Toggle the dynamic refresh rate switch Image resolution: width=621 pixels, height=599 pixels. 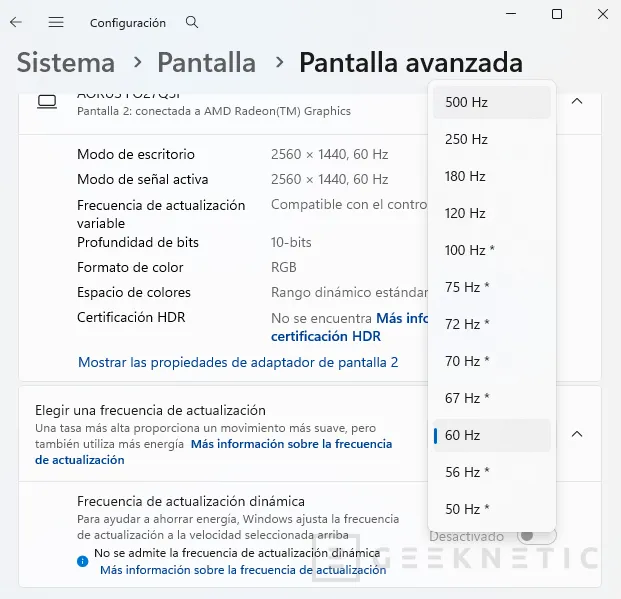536,536
